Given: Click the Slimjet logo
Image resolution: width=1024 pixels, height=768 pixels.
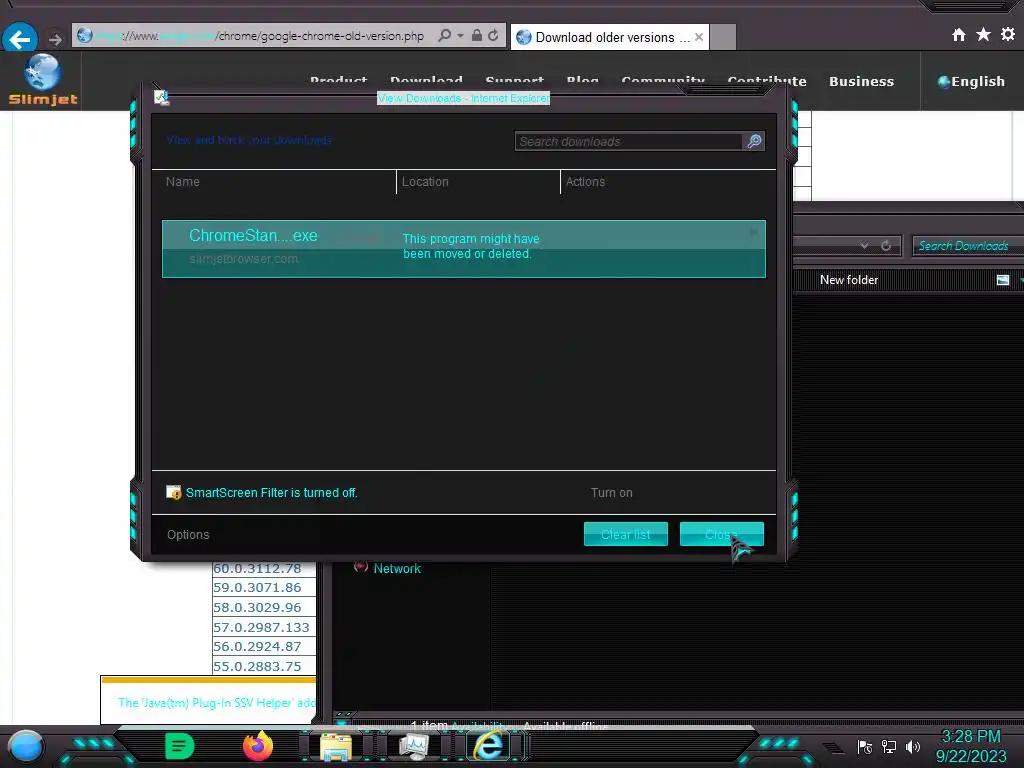Looking at the screenshot, I should point(42,80).
